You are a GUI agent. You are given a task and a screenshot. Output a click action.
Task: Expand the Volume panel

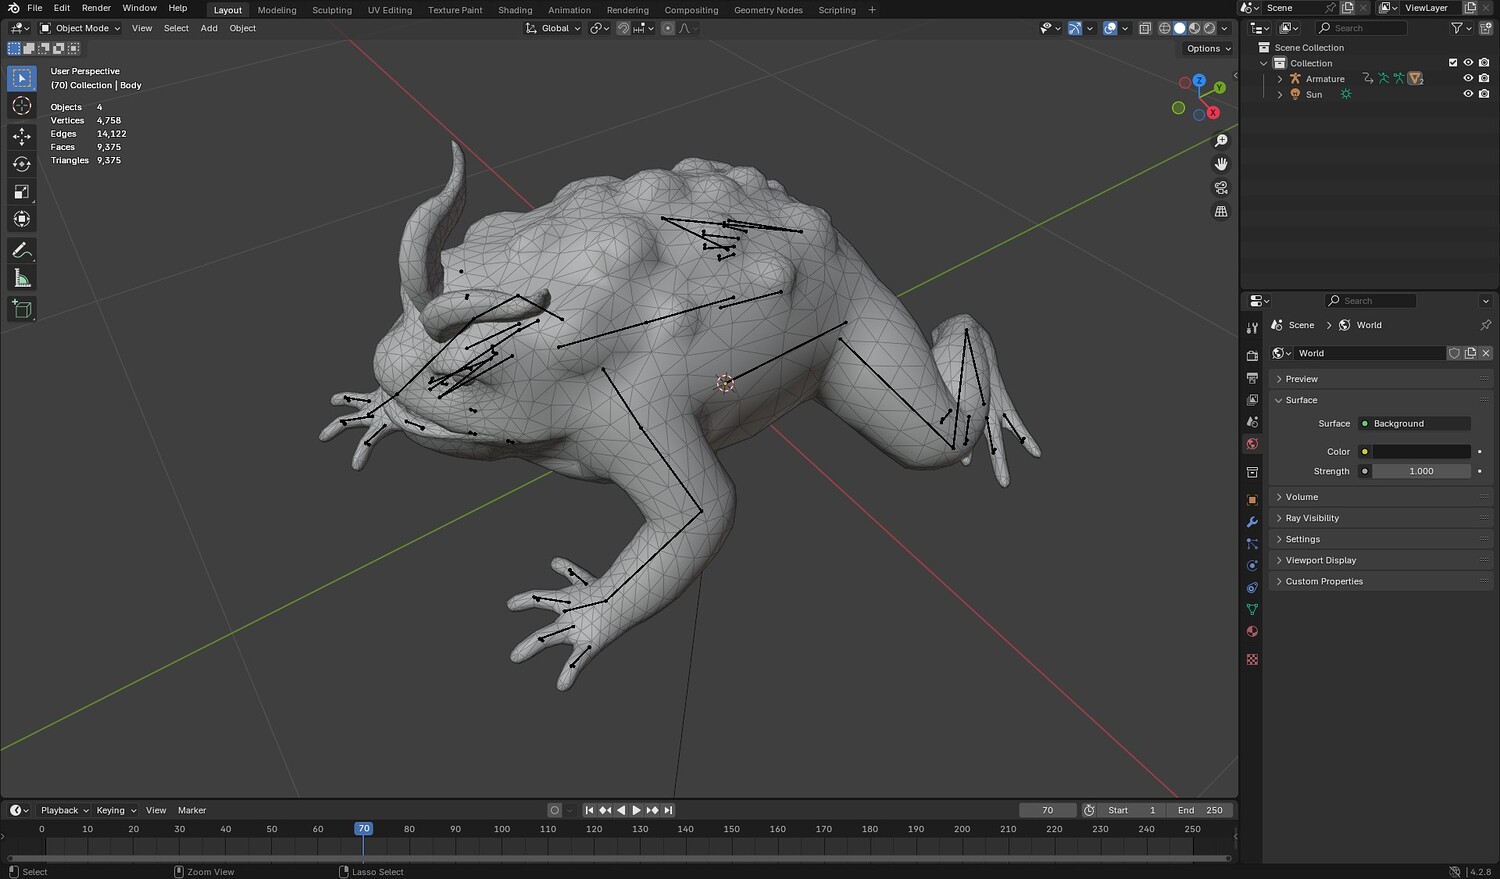(x=1301, y=497)
